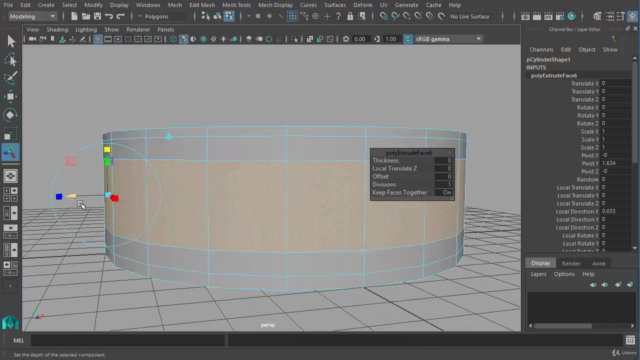
Task: Click the move layer up icon
Action: pyautogui.click(x=593, y=284)
